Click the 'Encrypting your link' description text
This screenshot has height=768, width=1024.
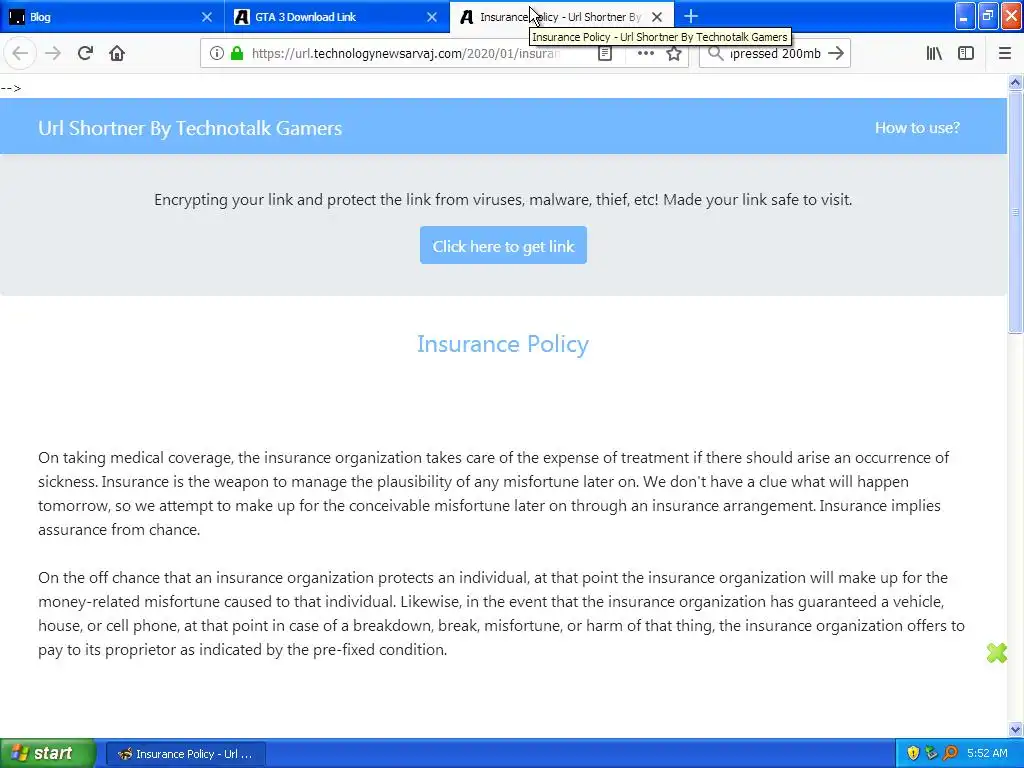click(503, 200)
